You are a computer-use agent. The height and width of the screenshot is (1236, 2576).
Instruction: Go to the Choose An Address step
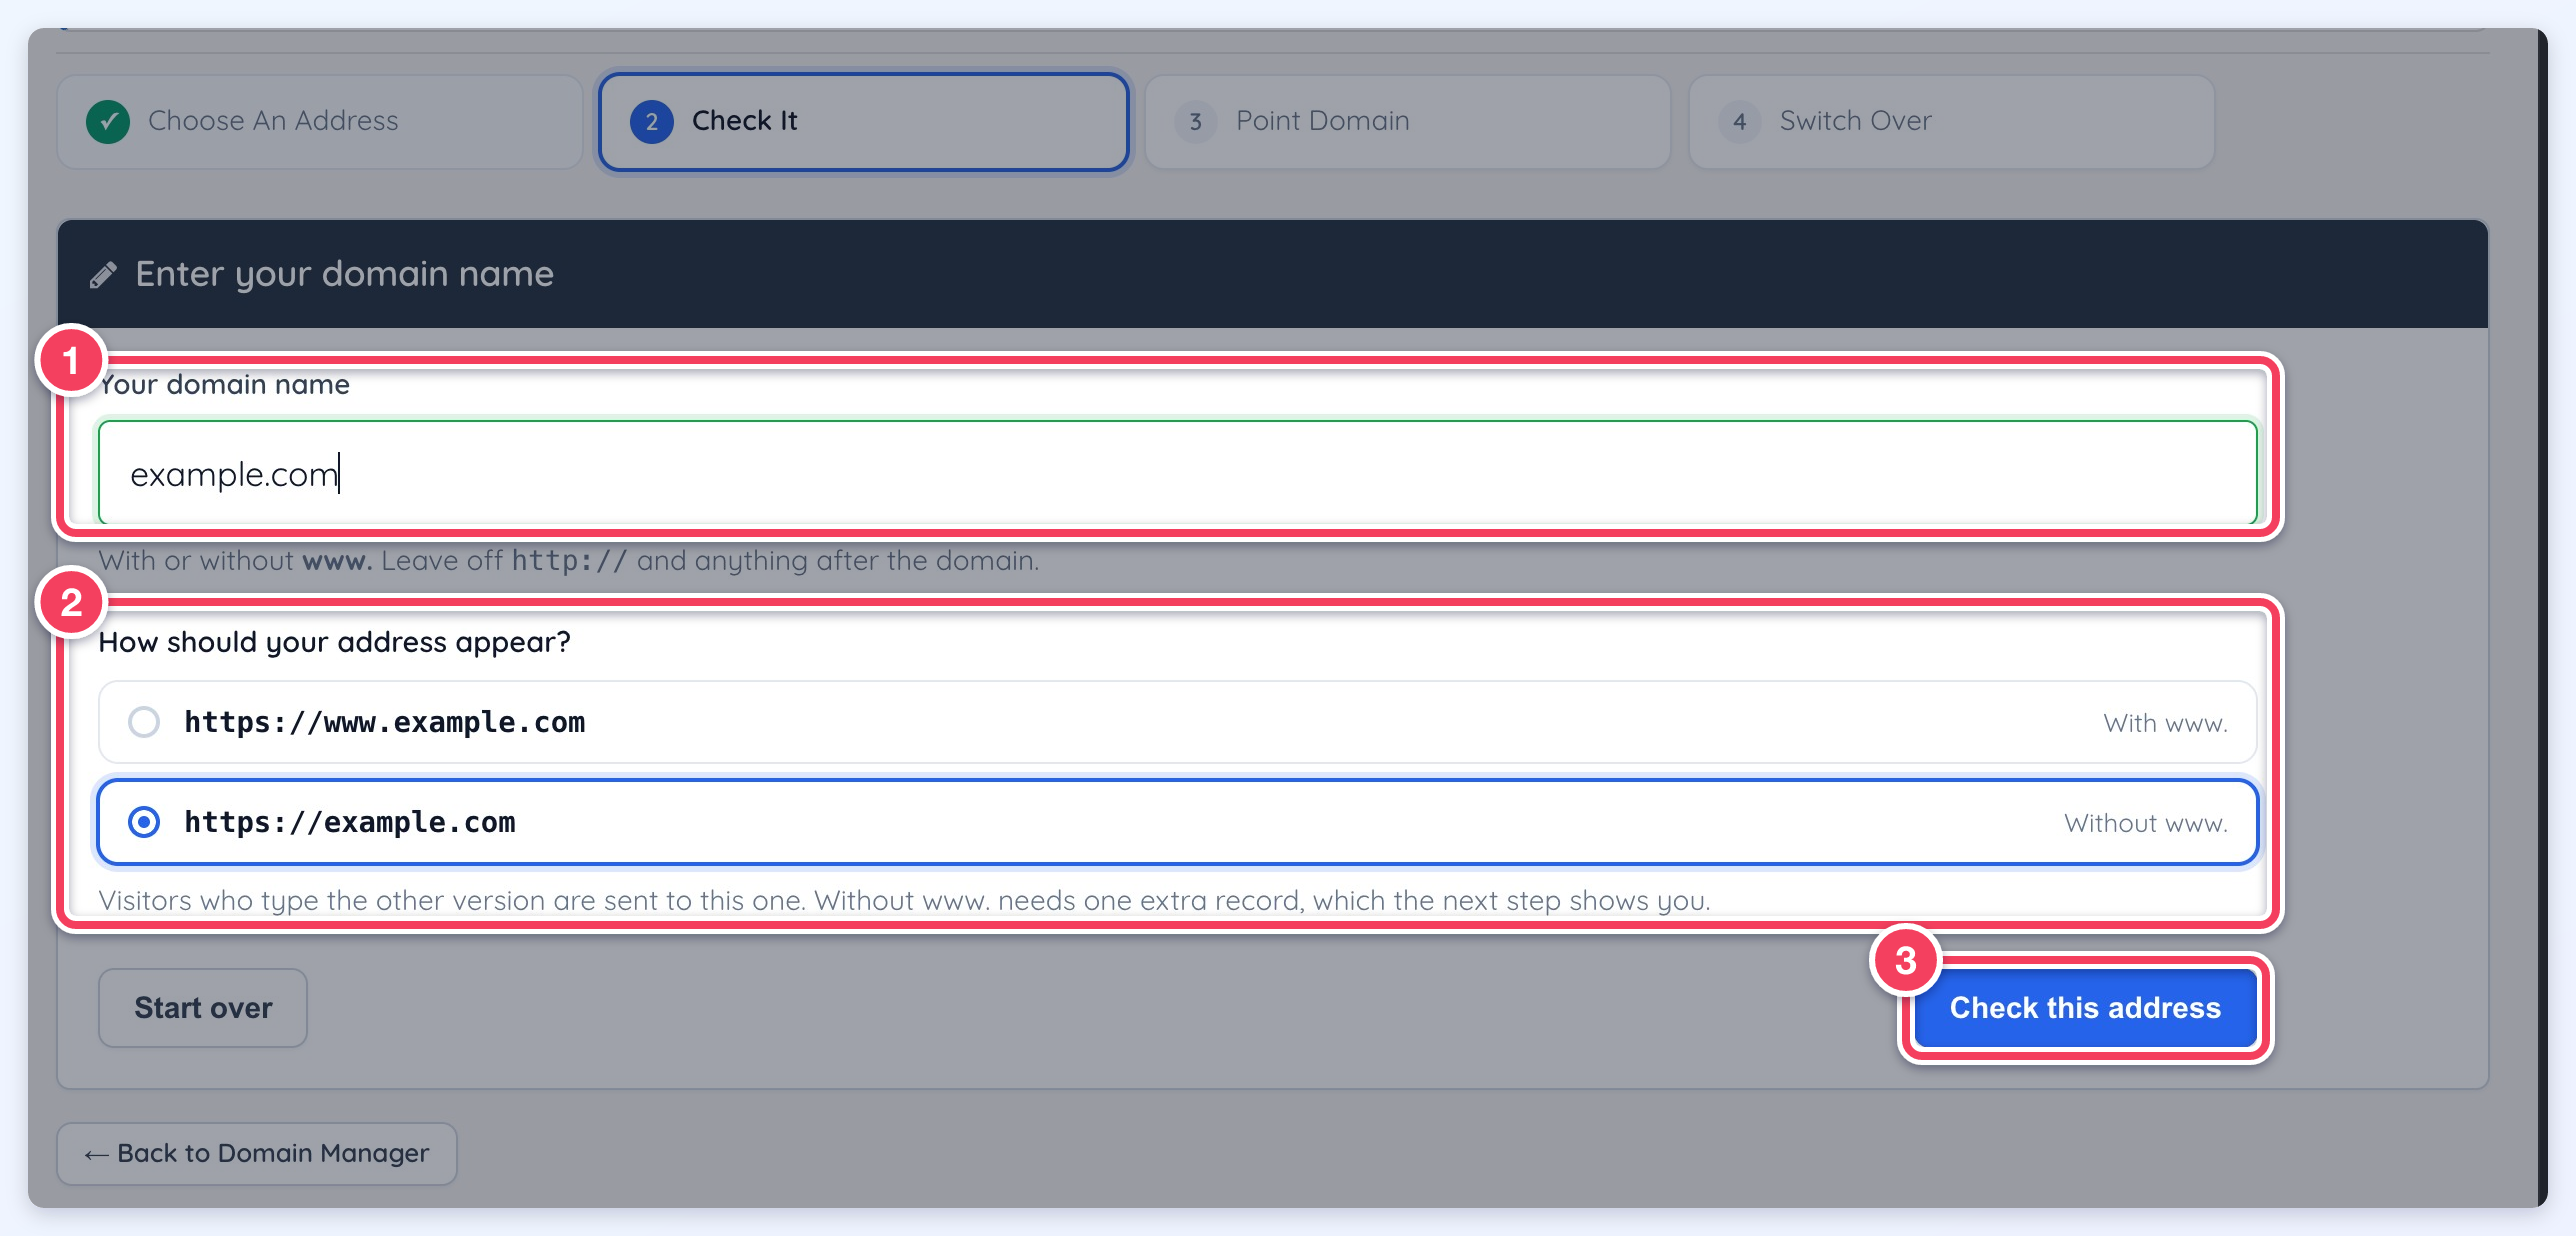coord(320,122)
